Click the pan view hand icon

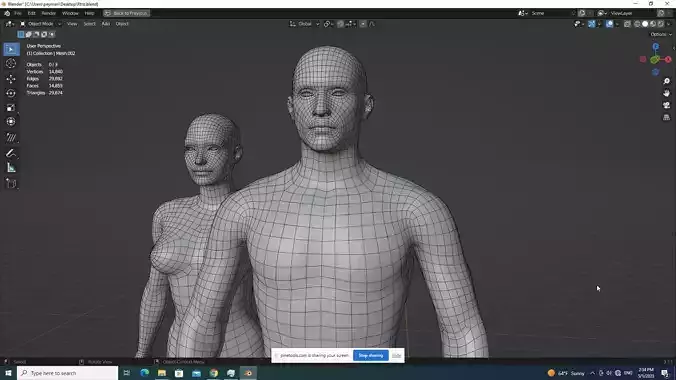coord(667,93)
